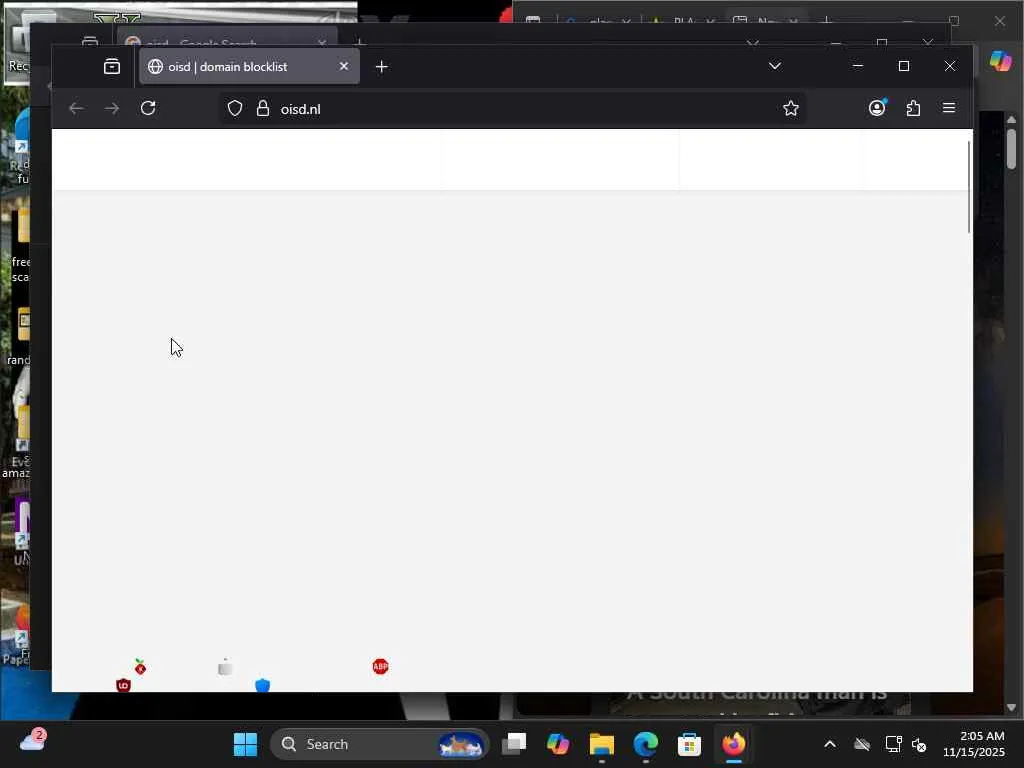Screen dimensions: 1024x768
Task: Show hidden system tray icons chevron
Action: pos(829,744)
